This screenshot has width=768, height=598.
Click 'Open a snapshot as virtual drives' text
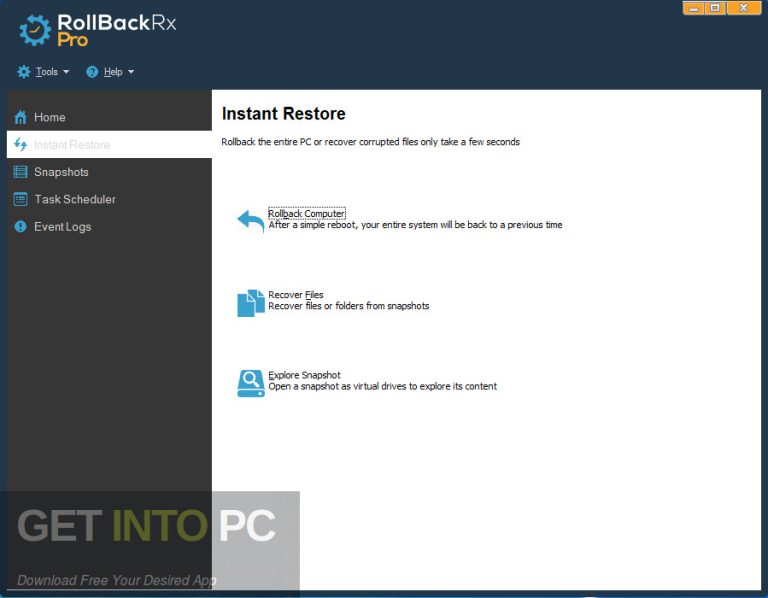(383, 386)
